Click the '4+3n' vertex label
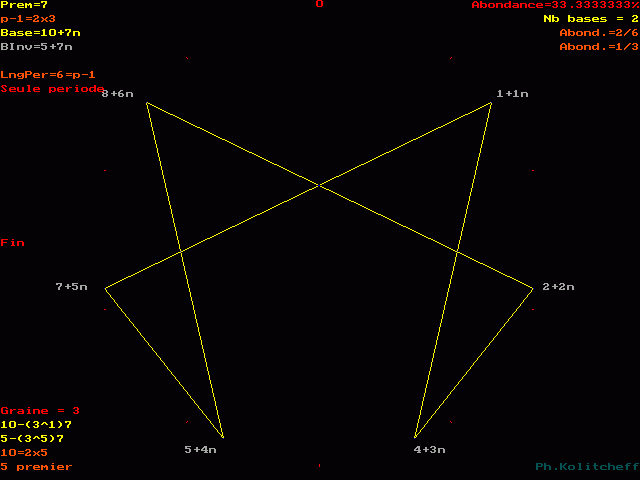The width and height of the screenshot is (640, 480). coord(429,450)
